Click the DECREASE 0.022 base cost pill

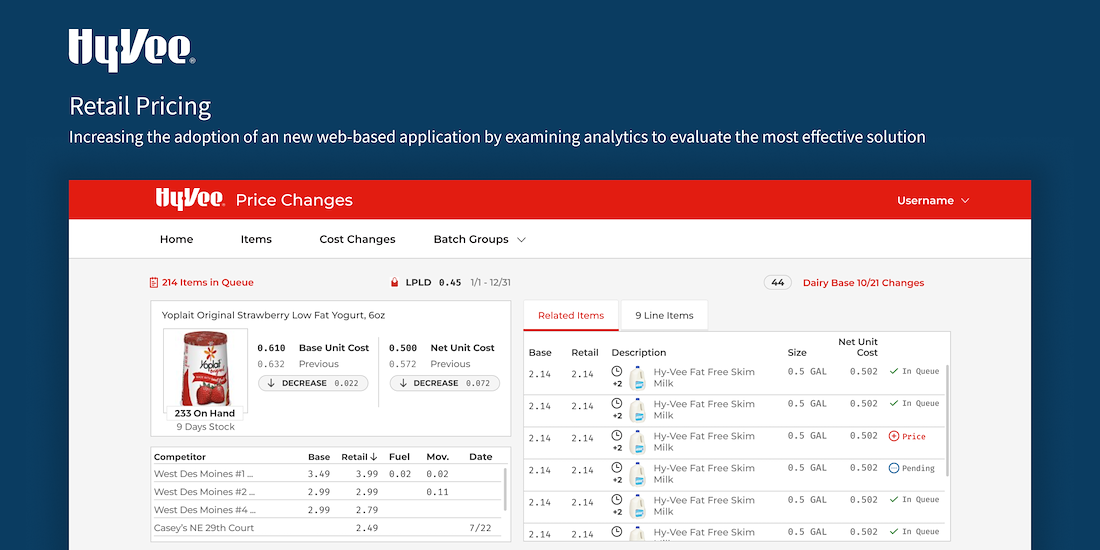pos(313,383)
